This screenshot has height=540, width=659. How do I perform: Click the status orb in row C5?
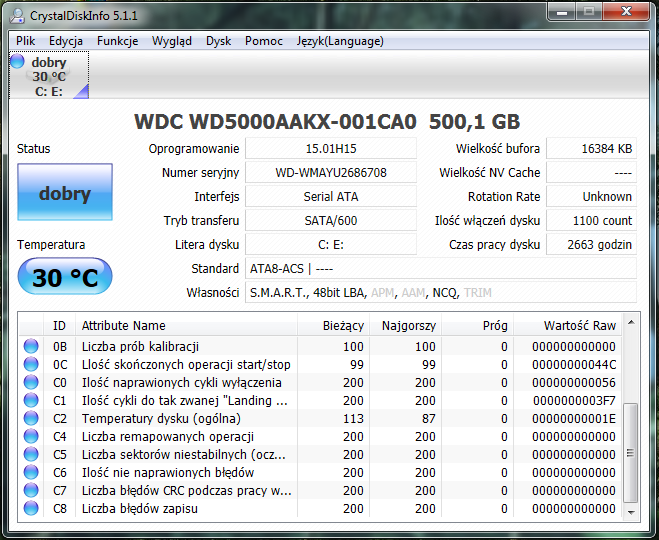tap(31, 455)
